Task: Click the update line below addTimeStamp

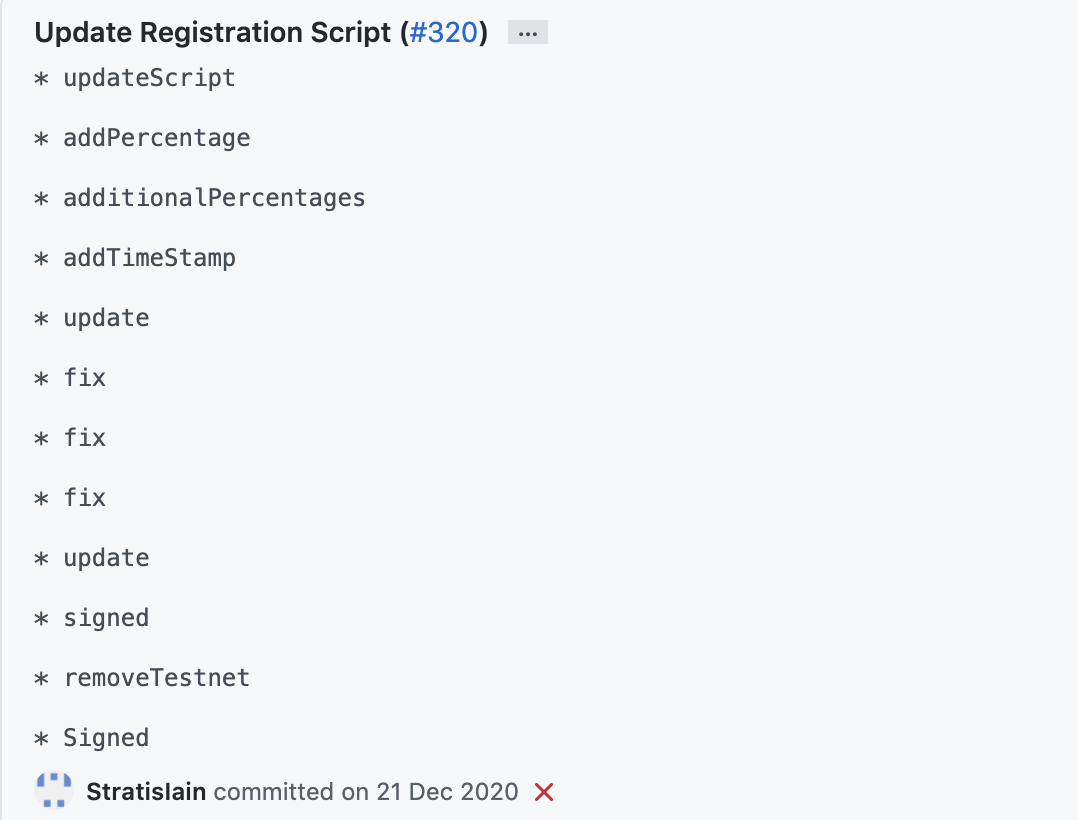Action: [106, 318]
